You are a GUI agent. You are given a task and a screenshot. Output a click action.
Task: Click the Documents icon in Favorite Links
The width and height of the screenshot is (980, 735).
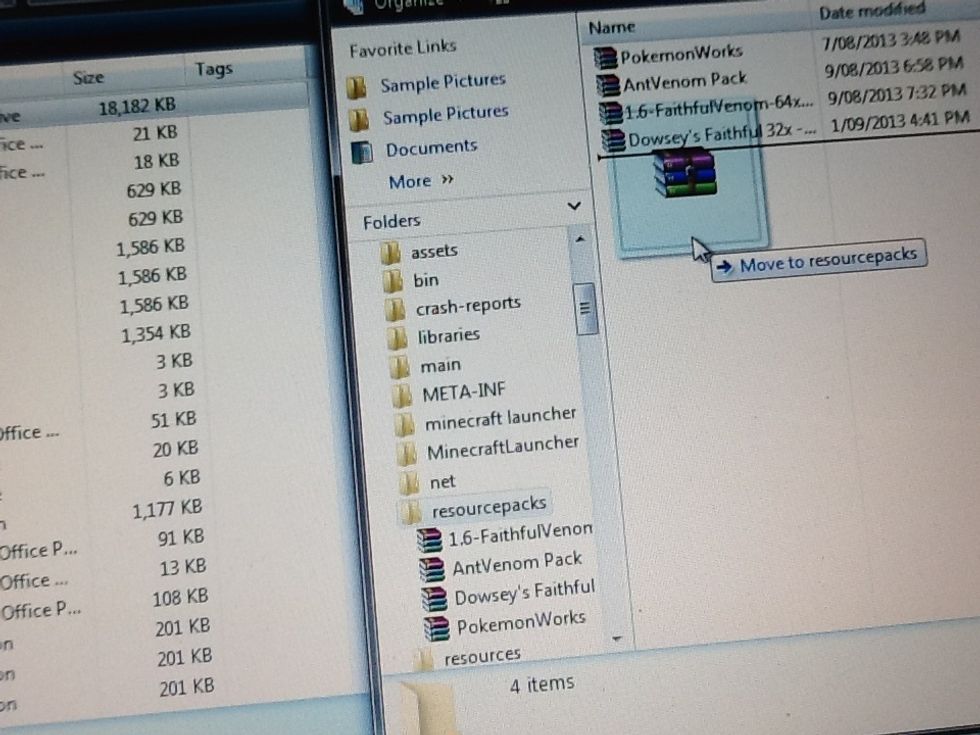[362, 152]
